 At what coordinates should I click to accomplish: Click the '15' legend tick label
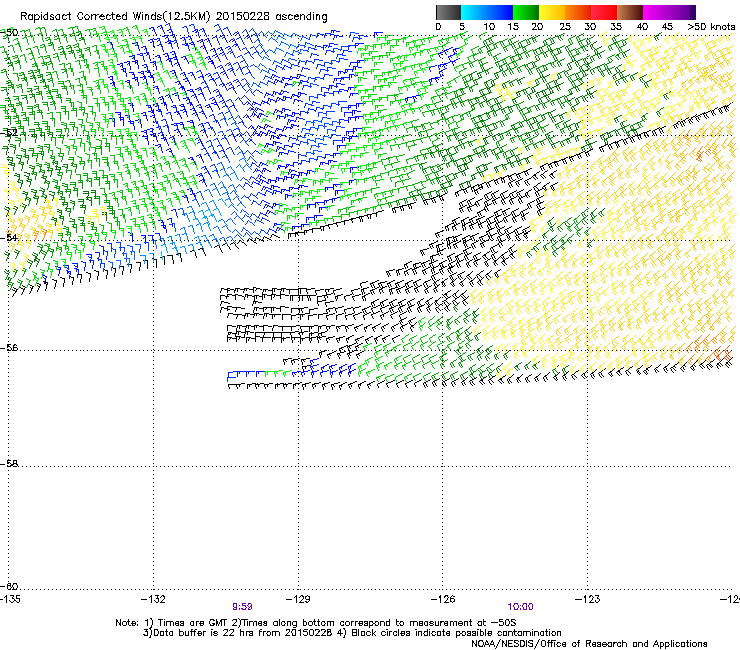(x=513, y=27)
